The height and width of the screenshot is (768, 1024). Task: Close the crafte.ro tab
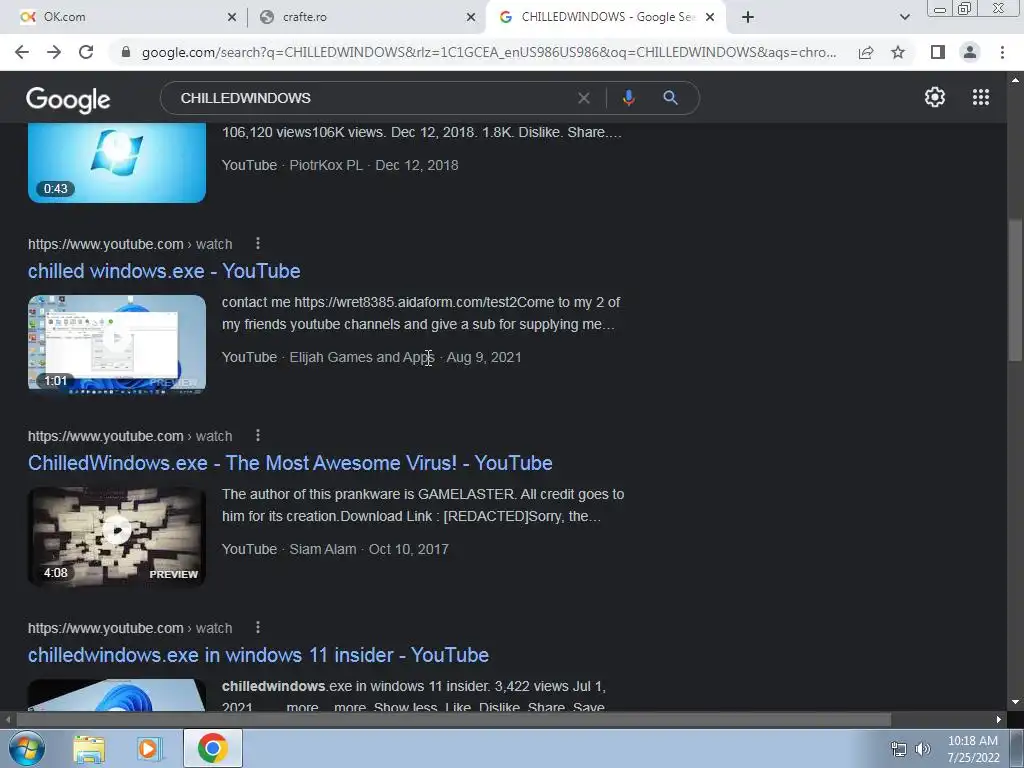[471, 18]
